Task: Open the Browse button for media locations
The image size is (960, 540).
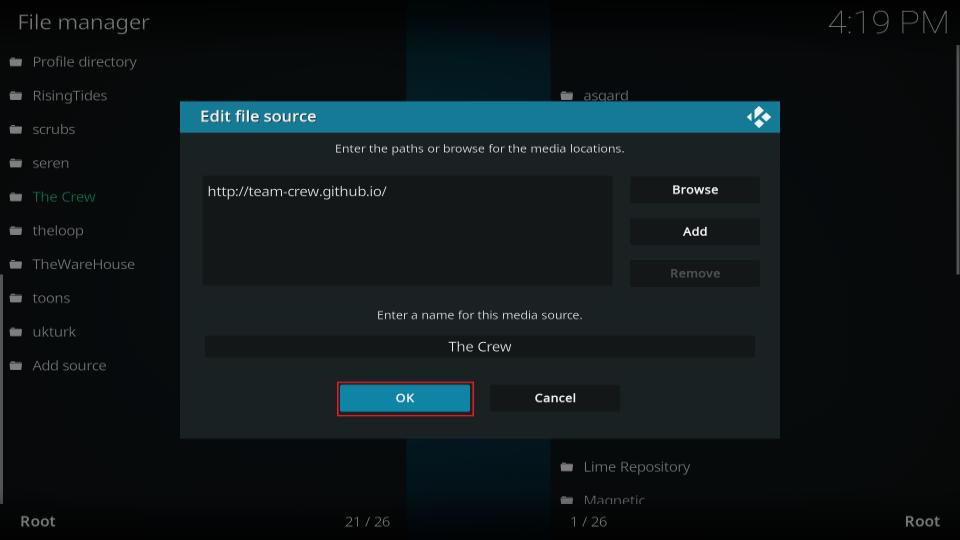Action: tap(695, 190)
